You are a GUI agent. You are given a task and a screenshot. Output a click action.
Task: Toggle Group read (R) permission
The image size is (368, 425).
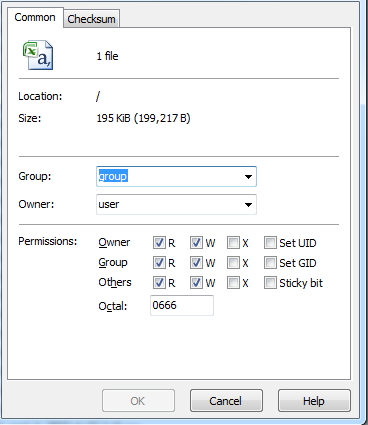click(x=159, y=263)
